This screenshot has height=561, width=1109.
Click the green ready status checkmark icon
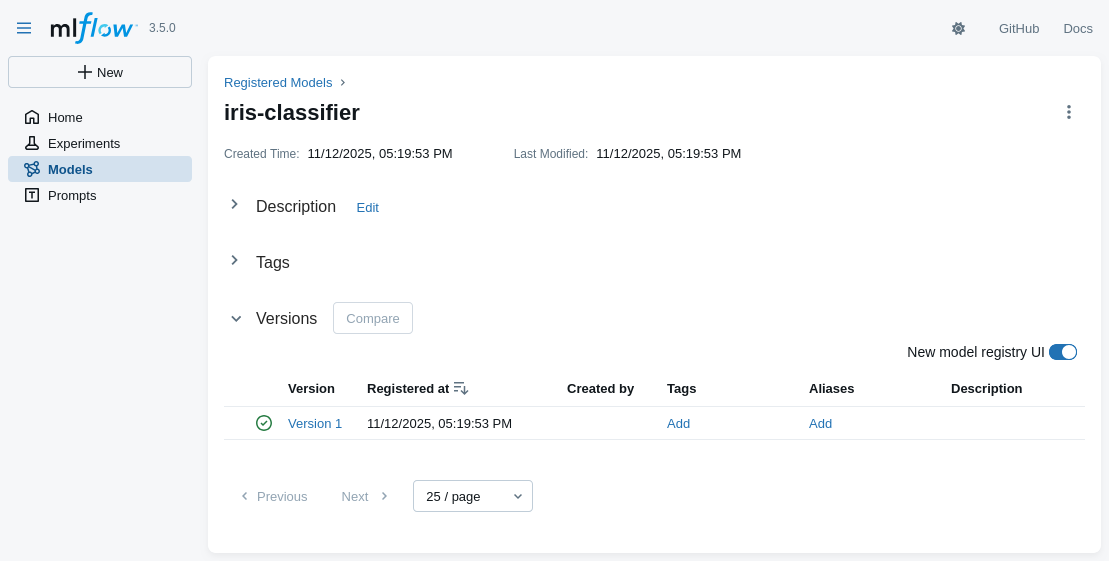(x=264, y=423)
